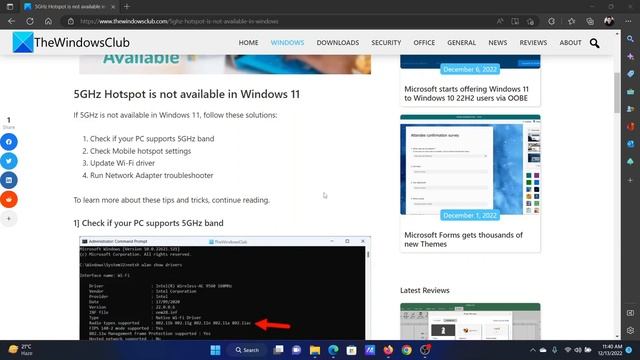Open the REVIEWS menu item

(x=533, y=42)
